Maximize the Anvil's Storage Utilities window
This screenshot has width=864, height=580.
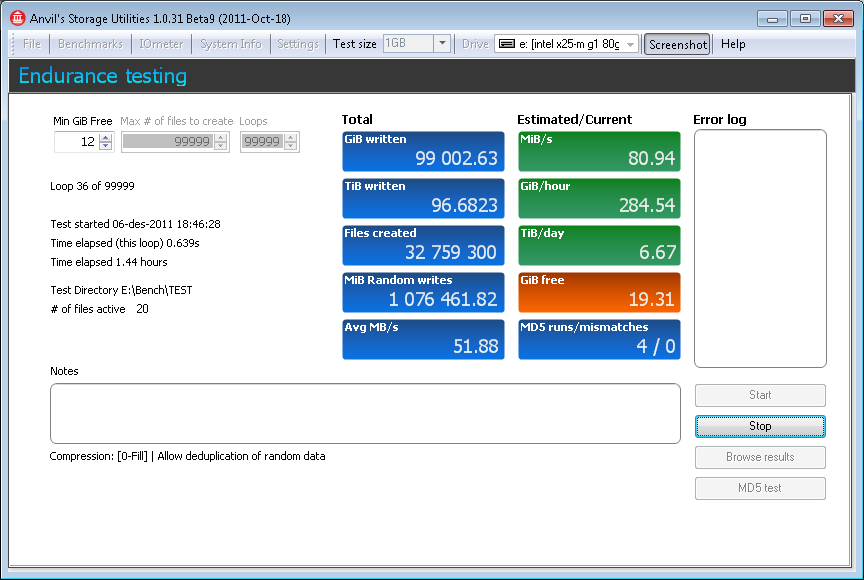(805, 19)
